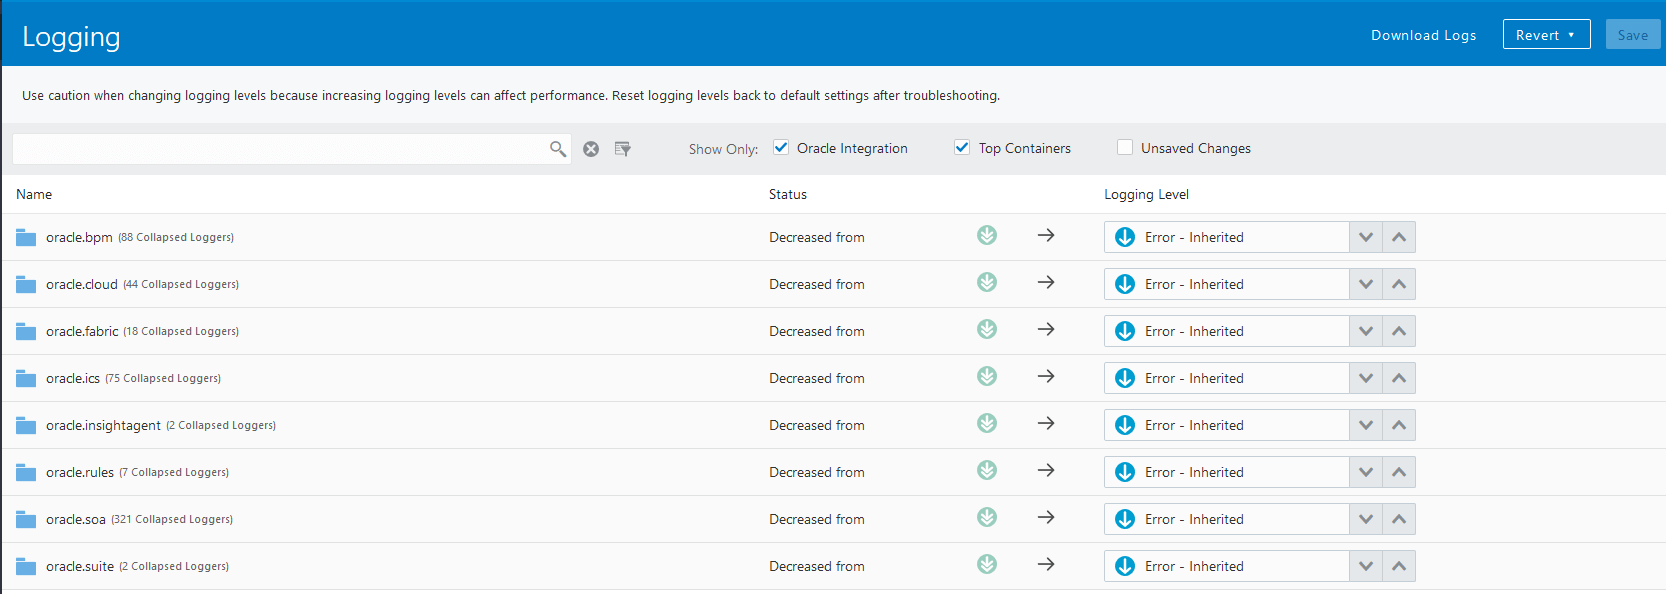Click the arrow icon in oracle.cloud row
This screenshot has height=594, width=1666.
pos(1046,282)
